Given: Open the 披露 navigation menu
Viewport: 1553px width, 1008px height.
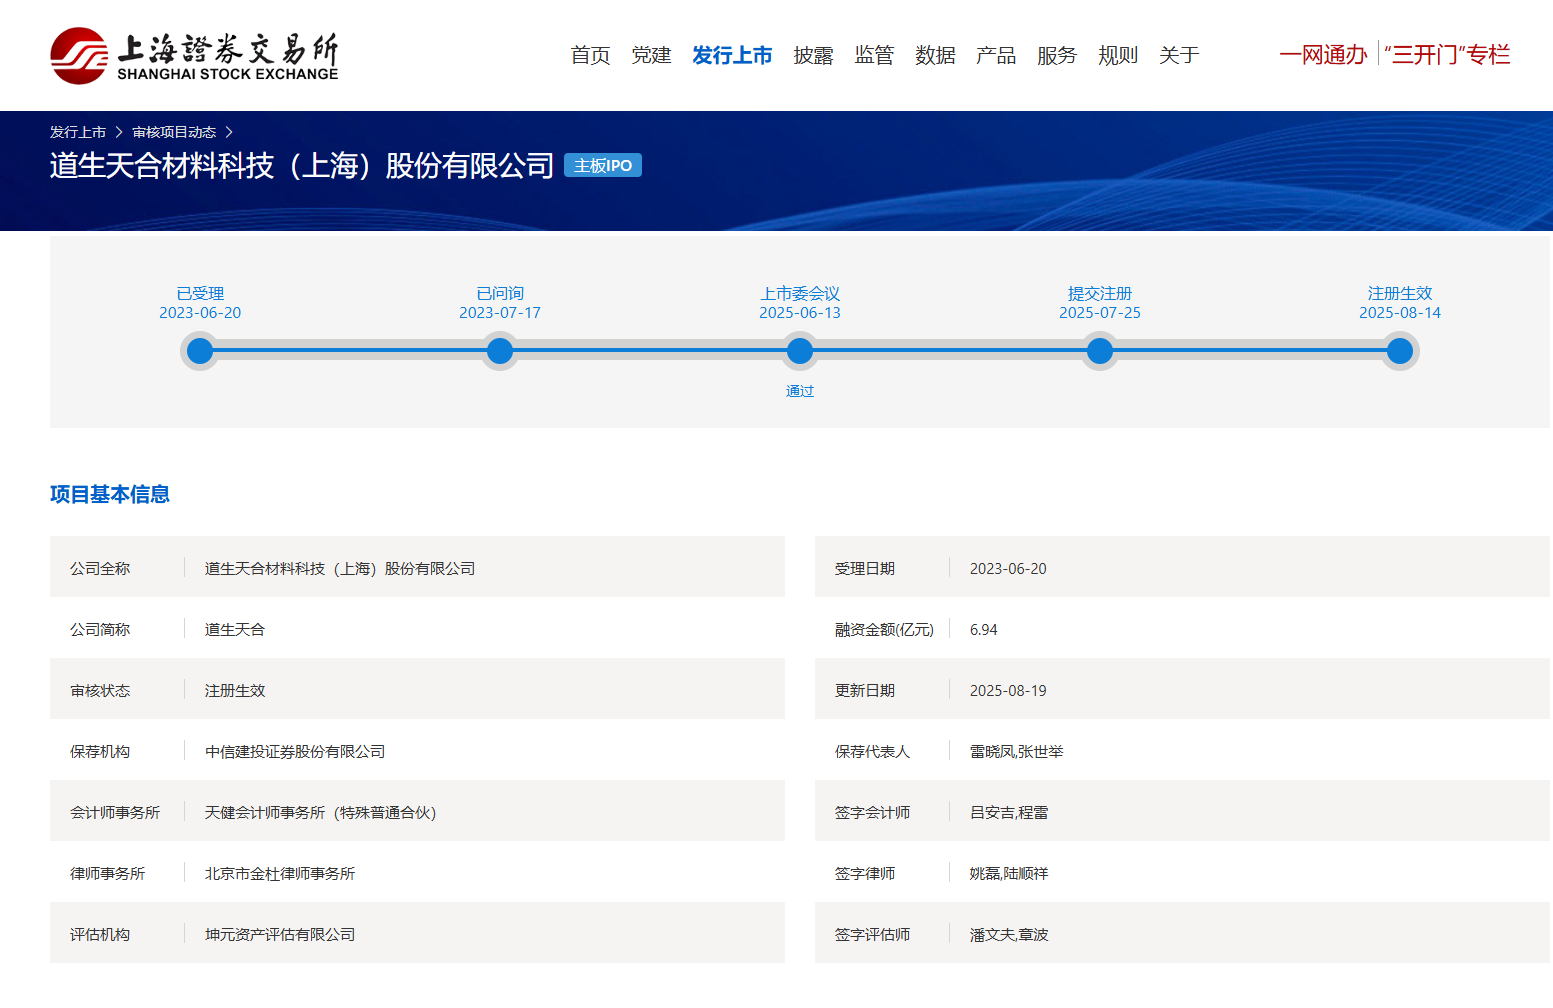Looking at the screenshot, I should [813, 55].
